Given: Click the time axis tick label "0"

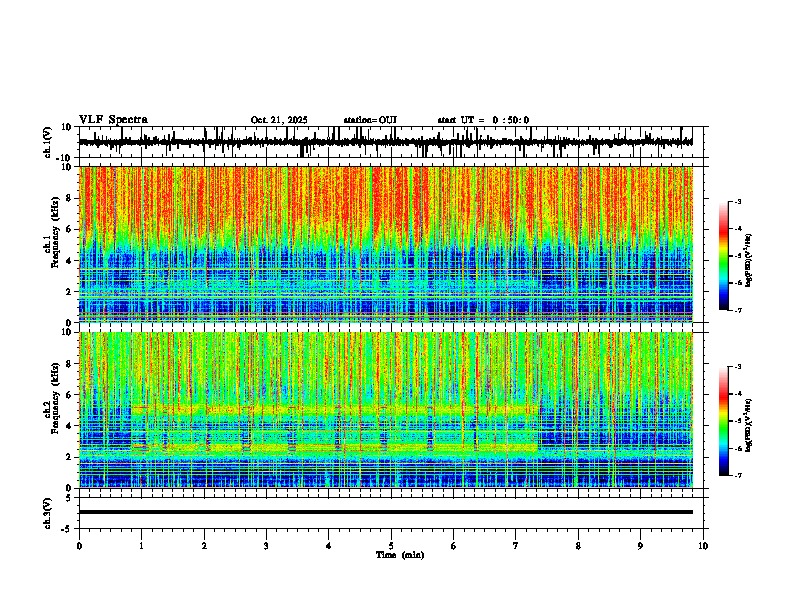Looking at the screenshot, I should tap(79, 546).
